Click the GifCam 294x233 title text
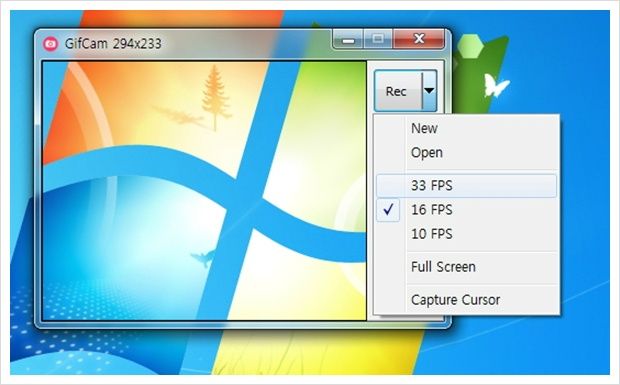The width and height of the screenshot is (620, 385). pyautogui.click(x=113, y=43)
